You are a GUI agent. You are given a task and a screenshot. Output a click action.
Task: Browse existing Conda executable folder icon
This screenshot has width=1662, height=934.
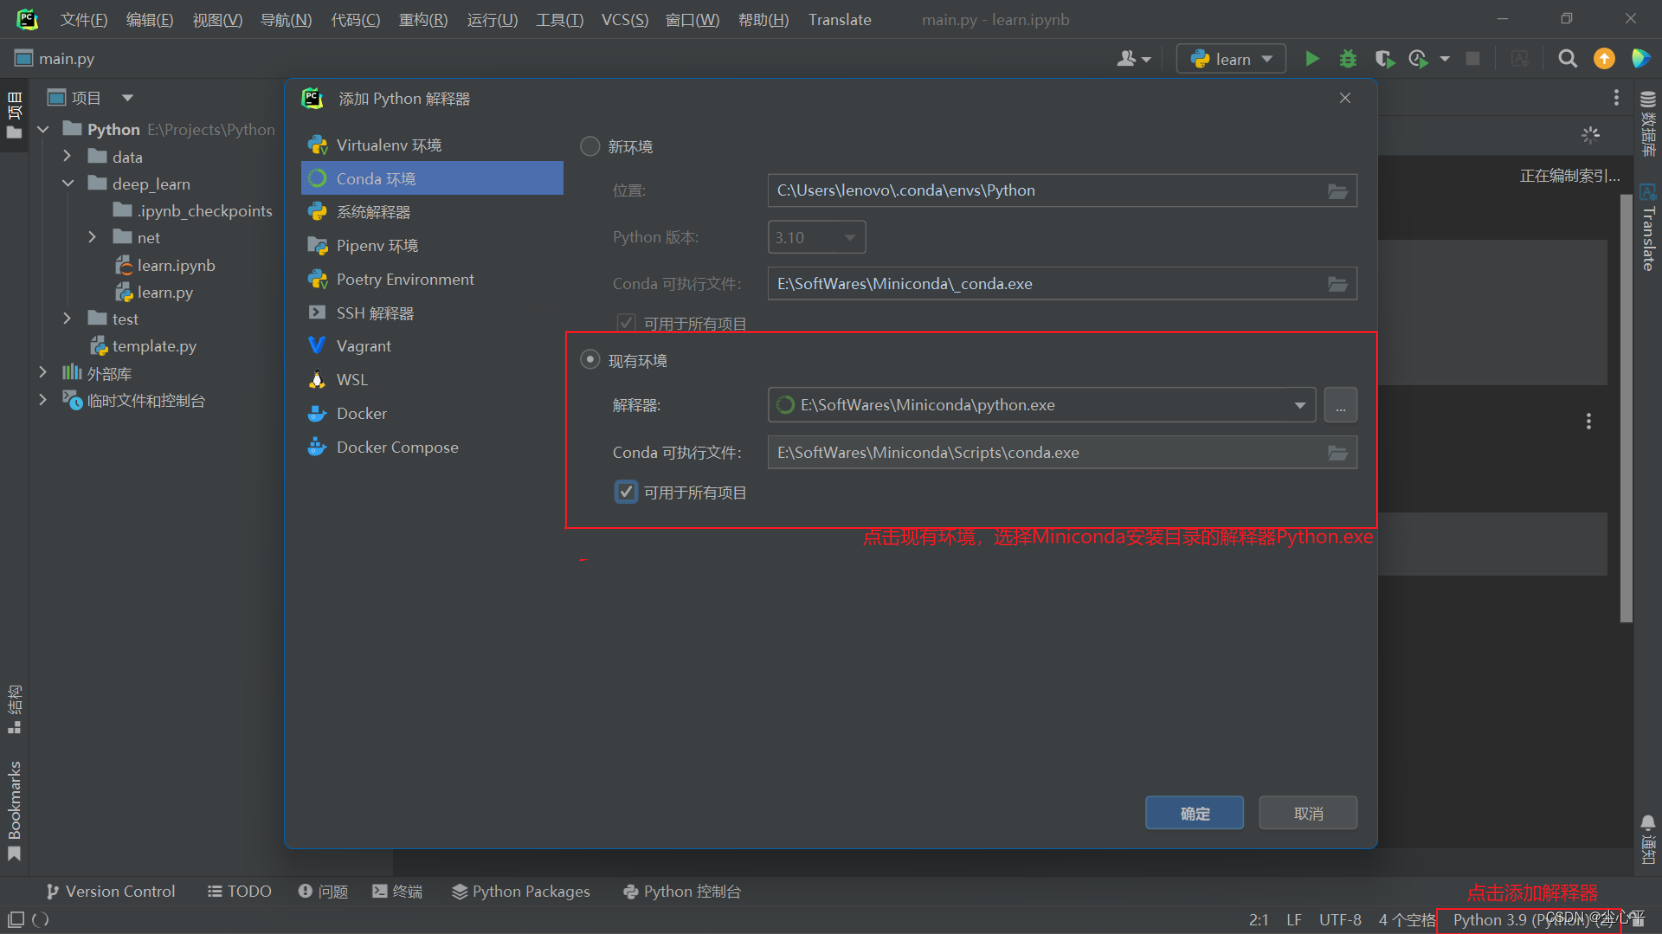pos(1338,453)
